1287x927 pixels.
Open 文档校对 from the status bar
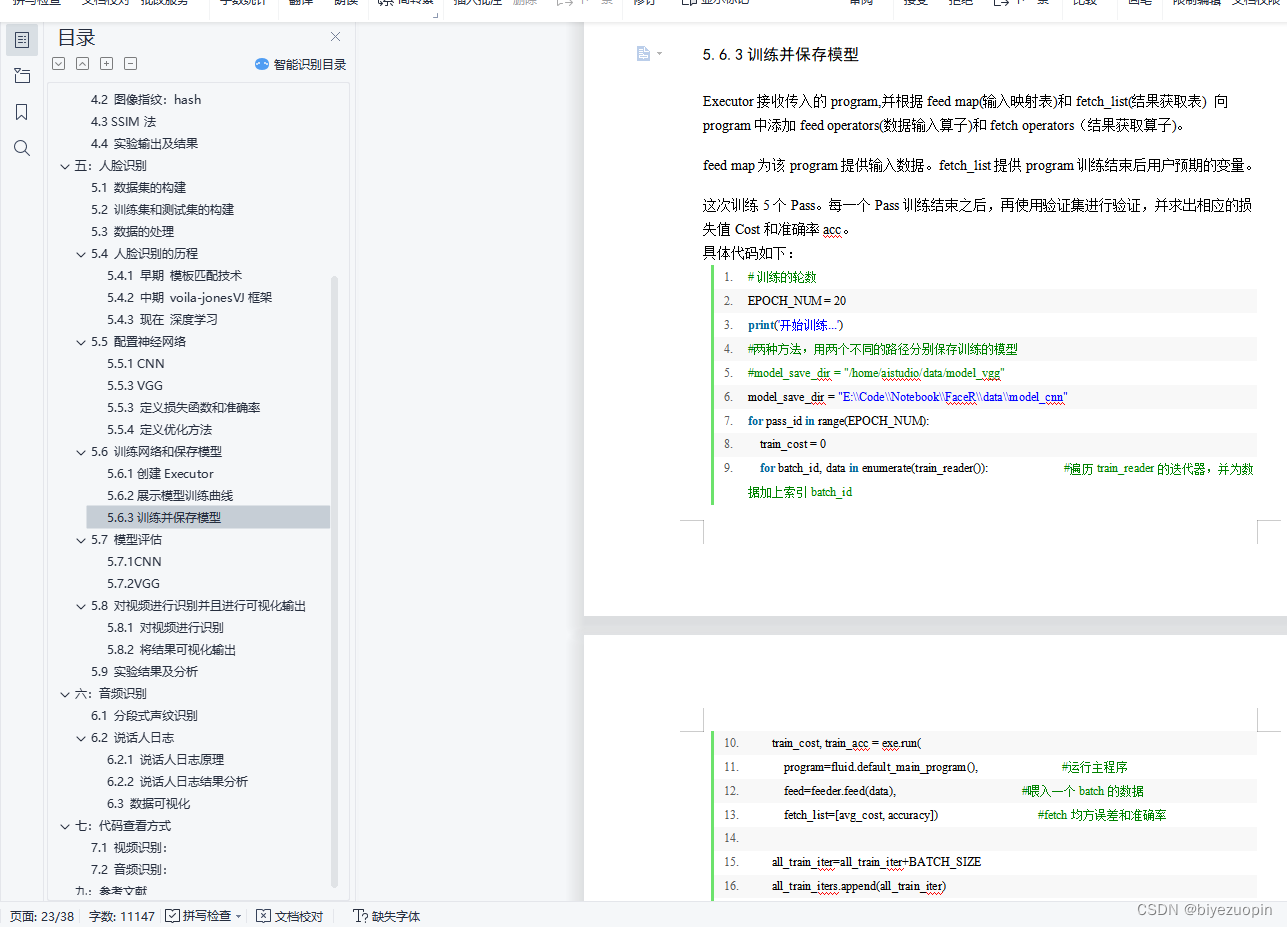[290, 916]
